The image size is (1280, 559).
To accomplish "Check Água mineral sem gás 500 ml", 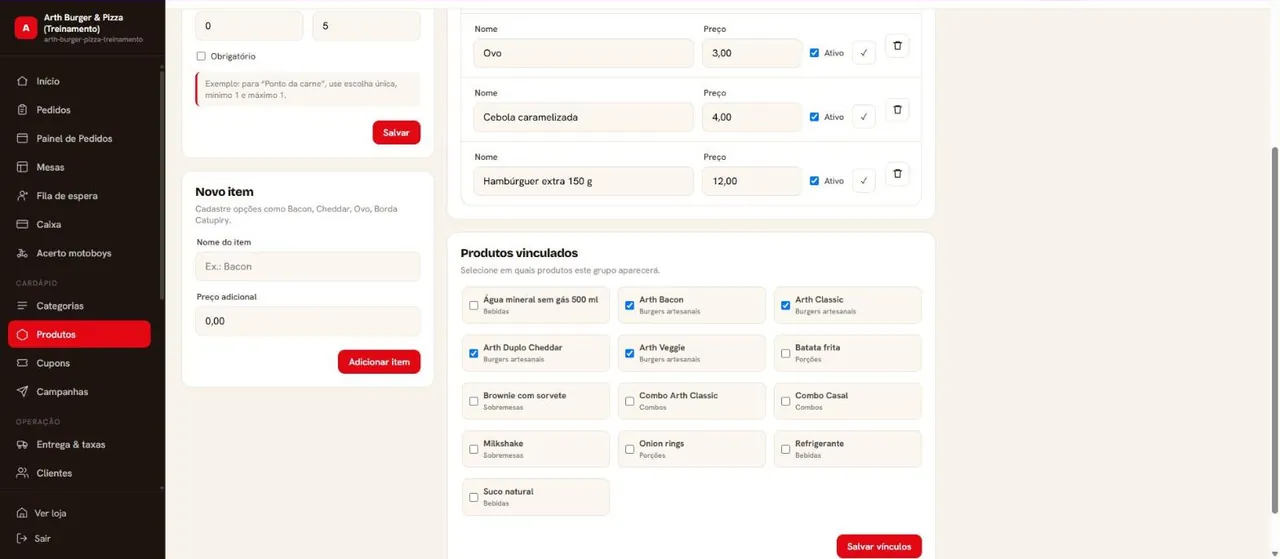I will [474, 306].
